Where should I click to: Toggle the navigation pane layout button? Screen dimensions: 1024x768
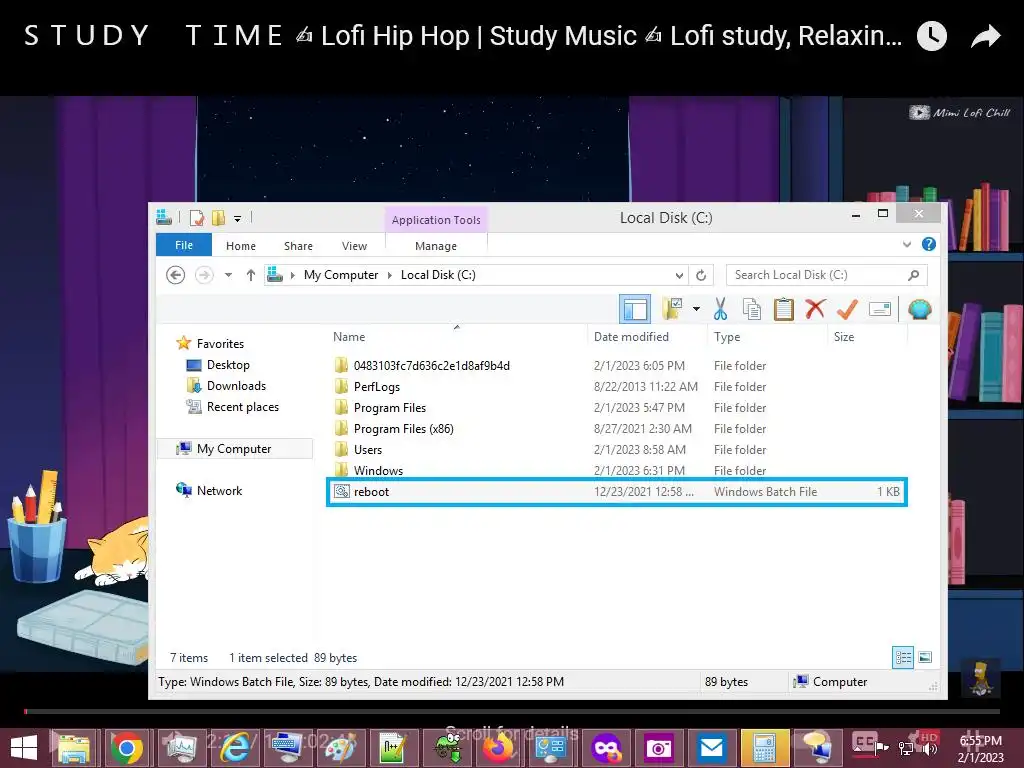[635, 309]
